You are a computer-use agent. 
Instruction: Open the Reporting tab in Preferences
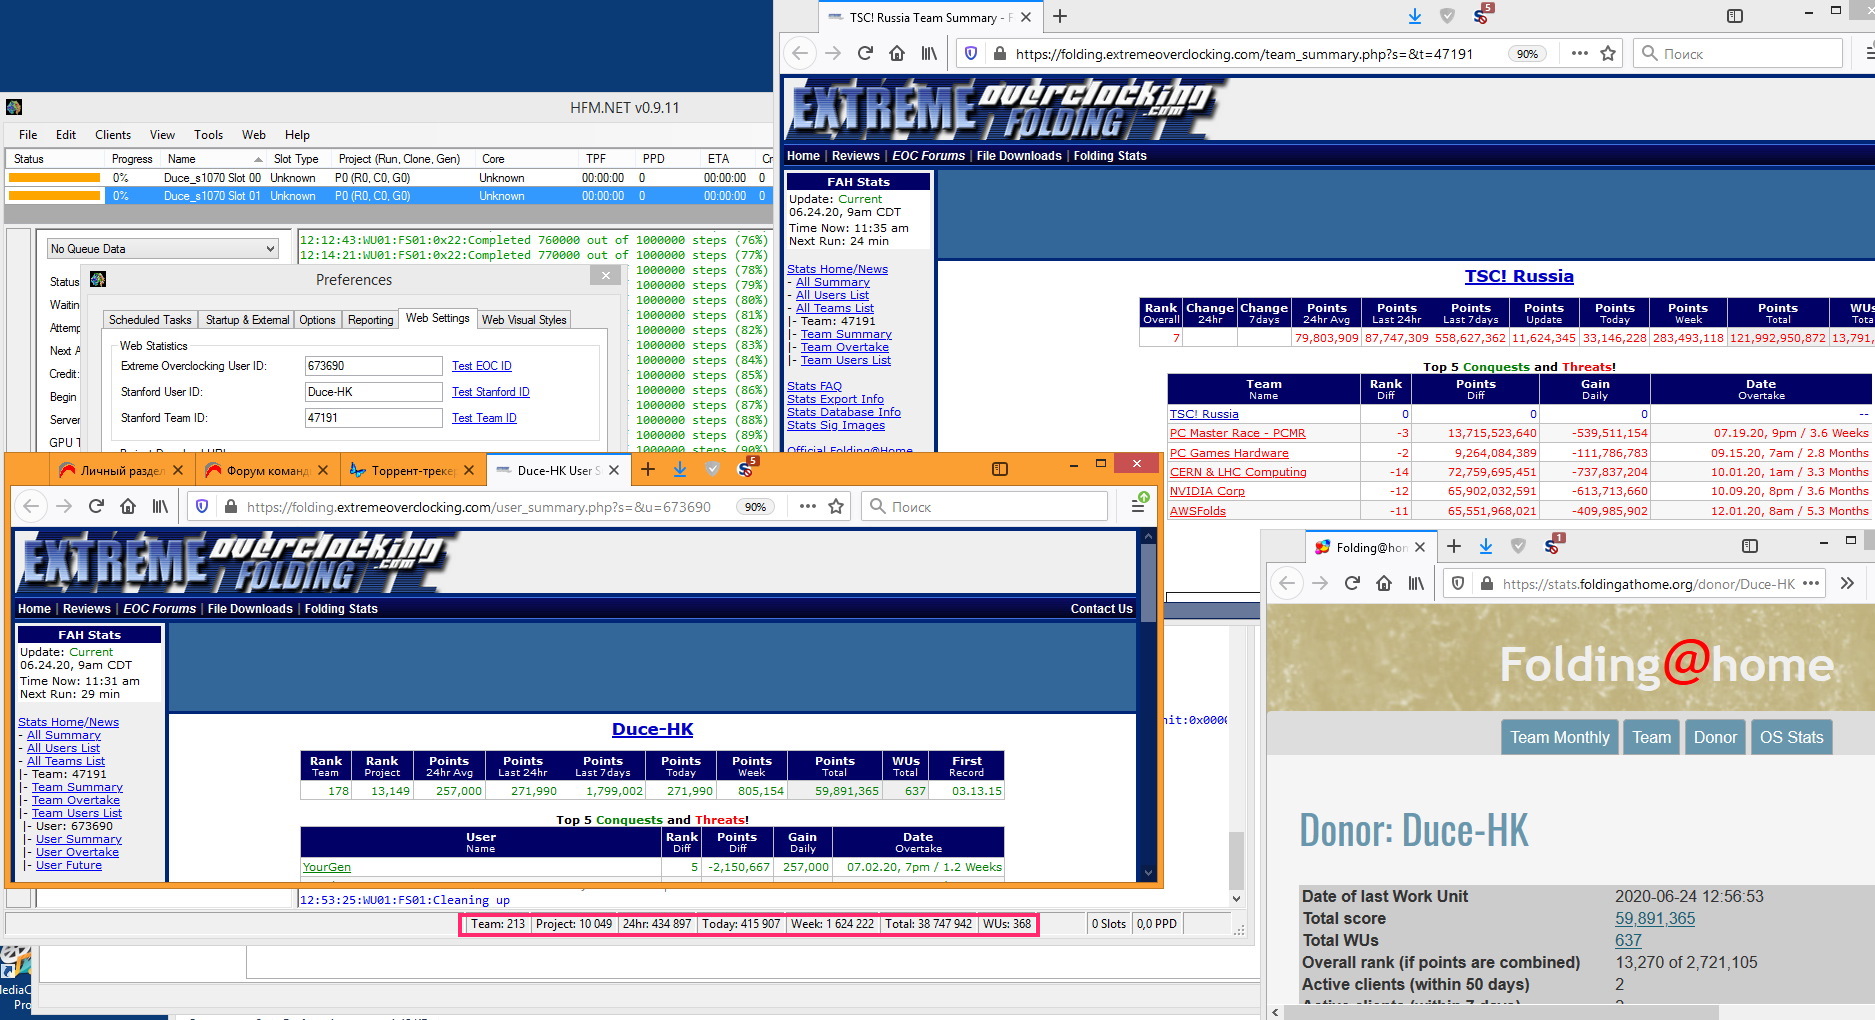tap(370, 320)
